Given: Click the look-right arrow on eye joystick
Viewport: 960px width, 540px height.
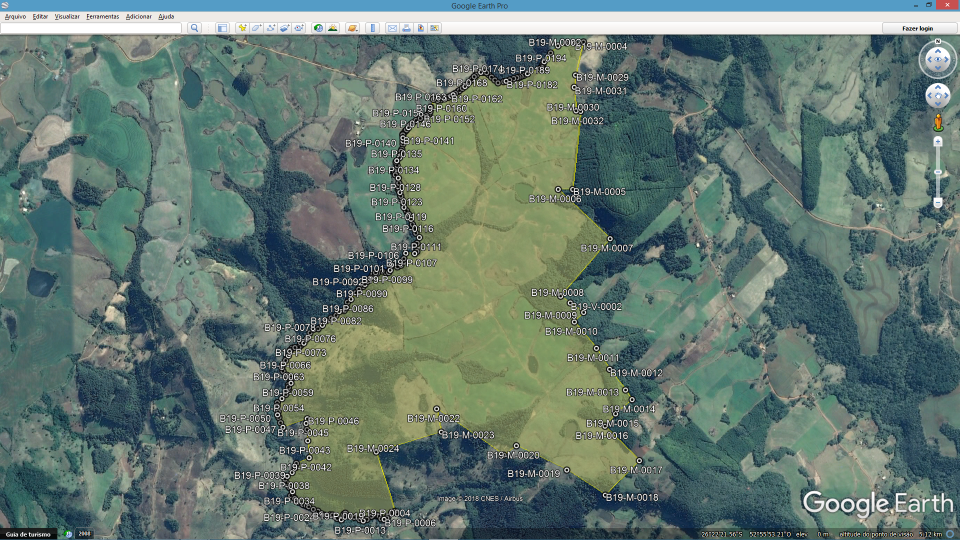Looking at the screenshot, I should 947,60.
